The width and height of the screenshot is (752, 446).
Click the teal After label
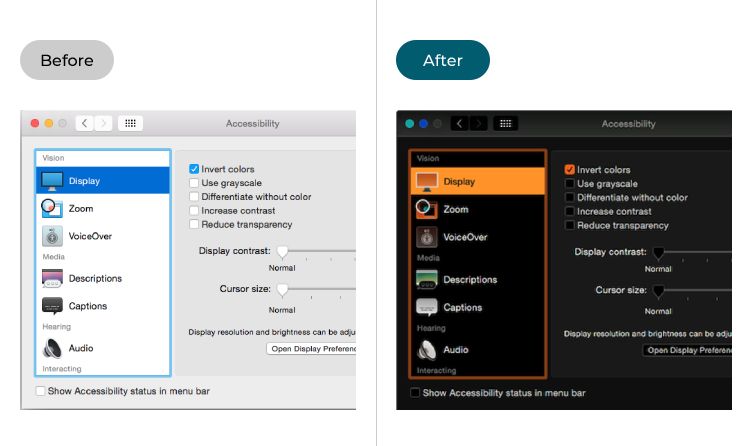coord(443,60)
